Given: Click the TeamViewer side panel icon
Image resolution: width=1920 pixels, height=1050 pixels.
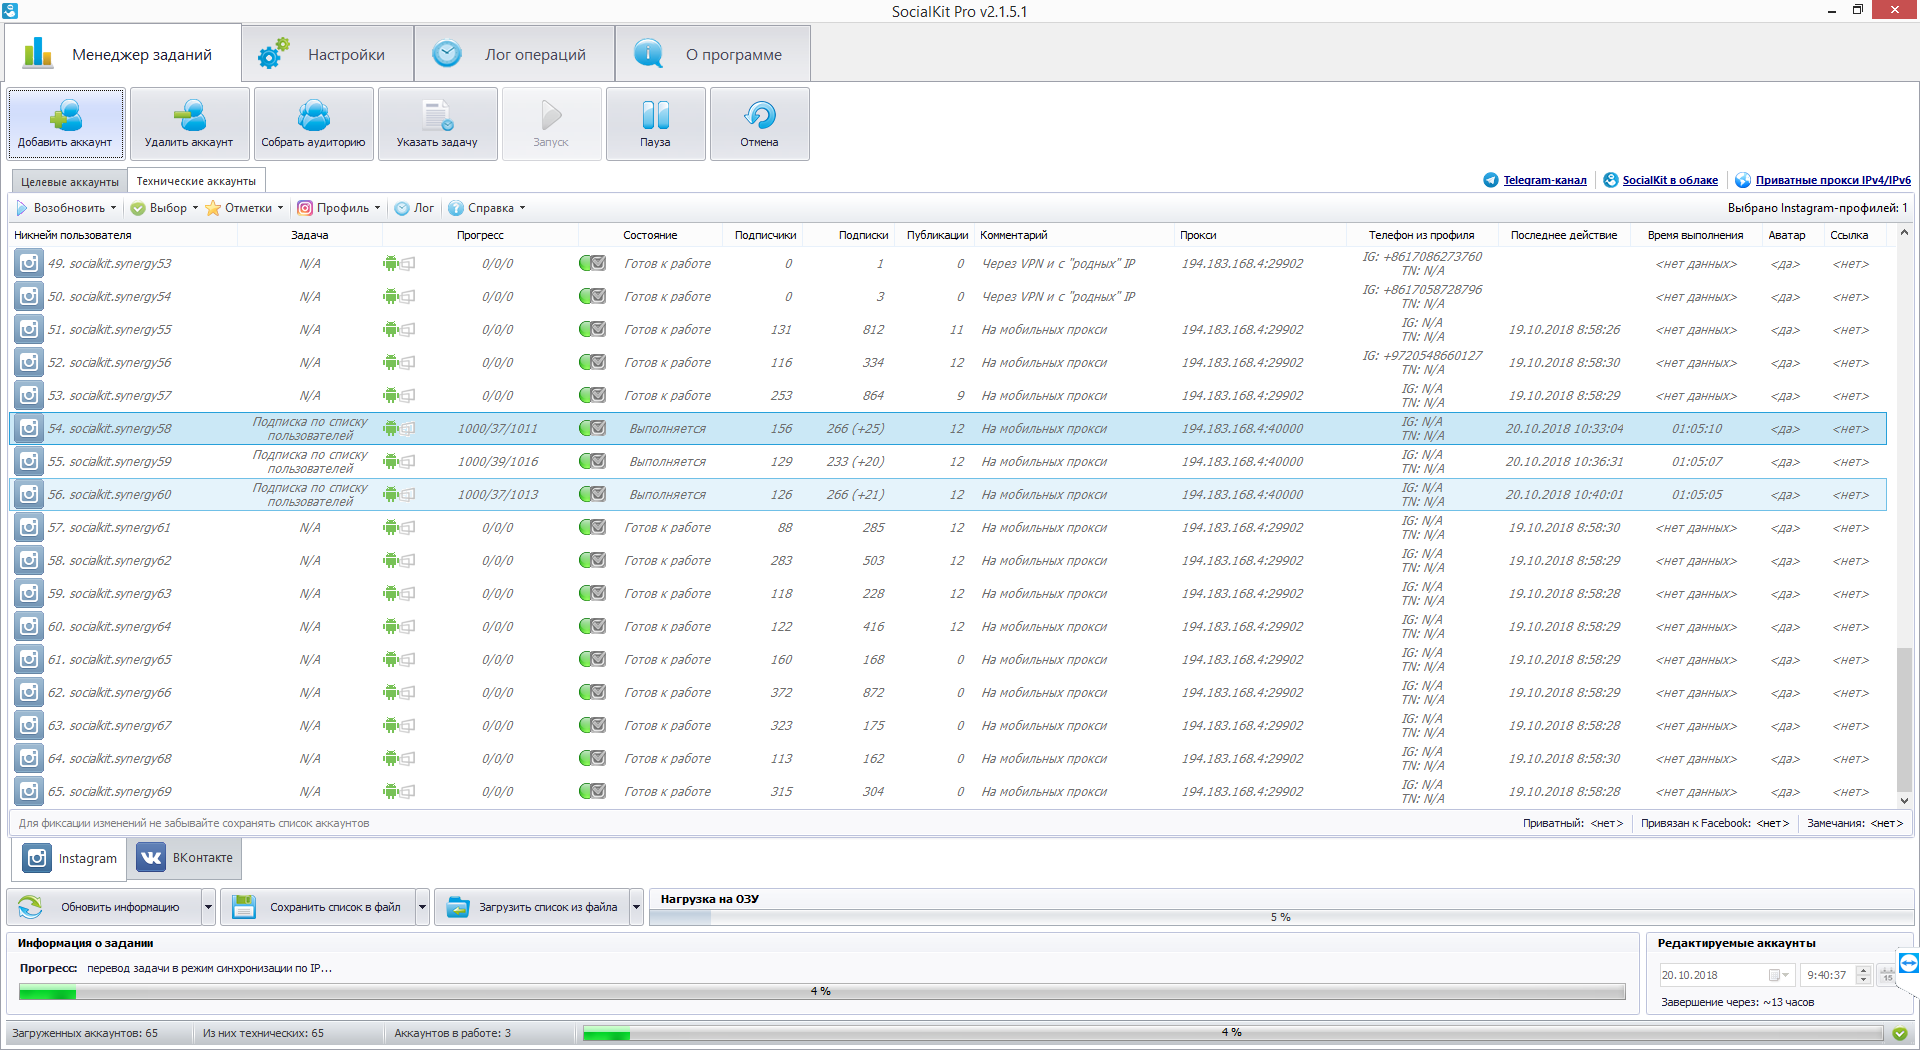Looking at the screenshot, I should coord(1909,963).
